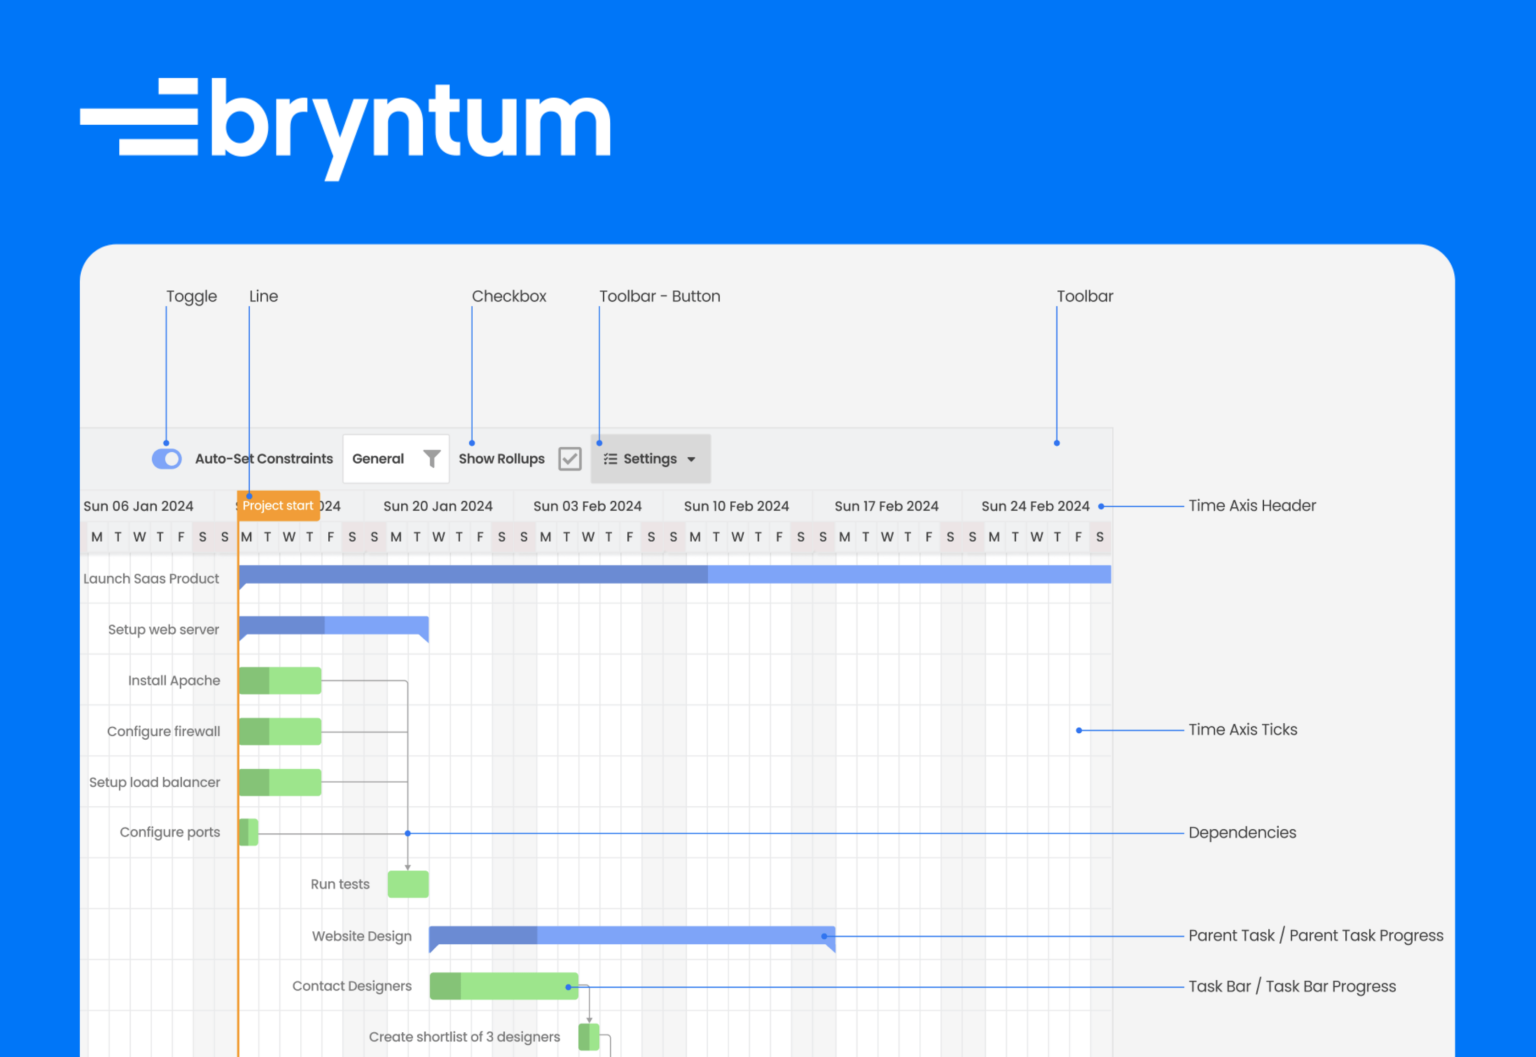Image resolution: width=1536 pixels, height=1057 pixels.
Task: Toggle the Auto-Set Constraints switch
Action: (166, 458)
